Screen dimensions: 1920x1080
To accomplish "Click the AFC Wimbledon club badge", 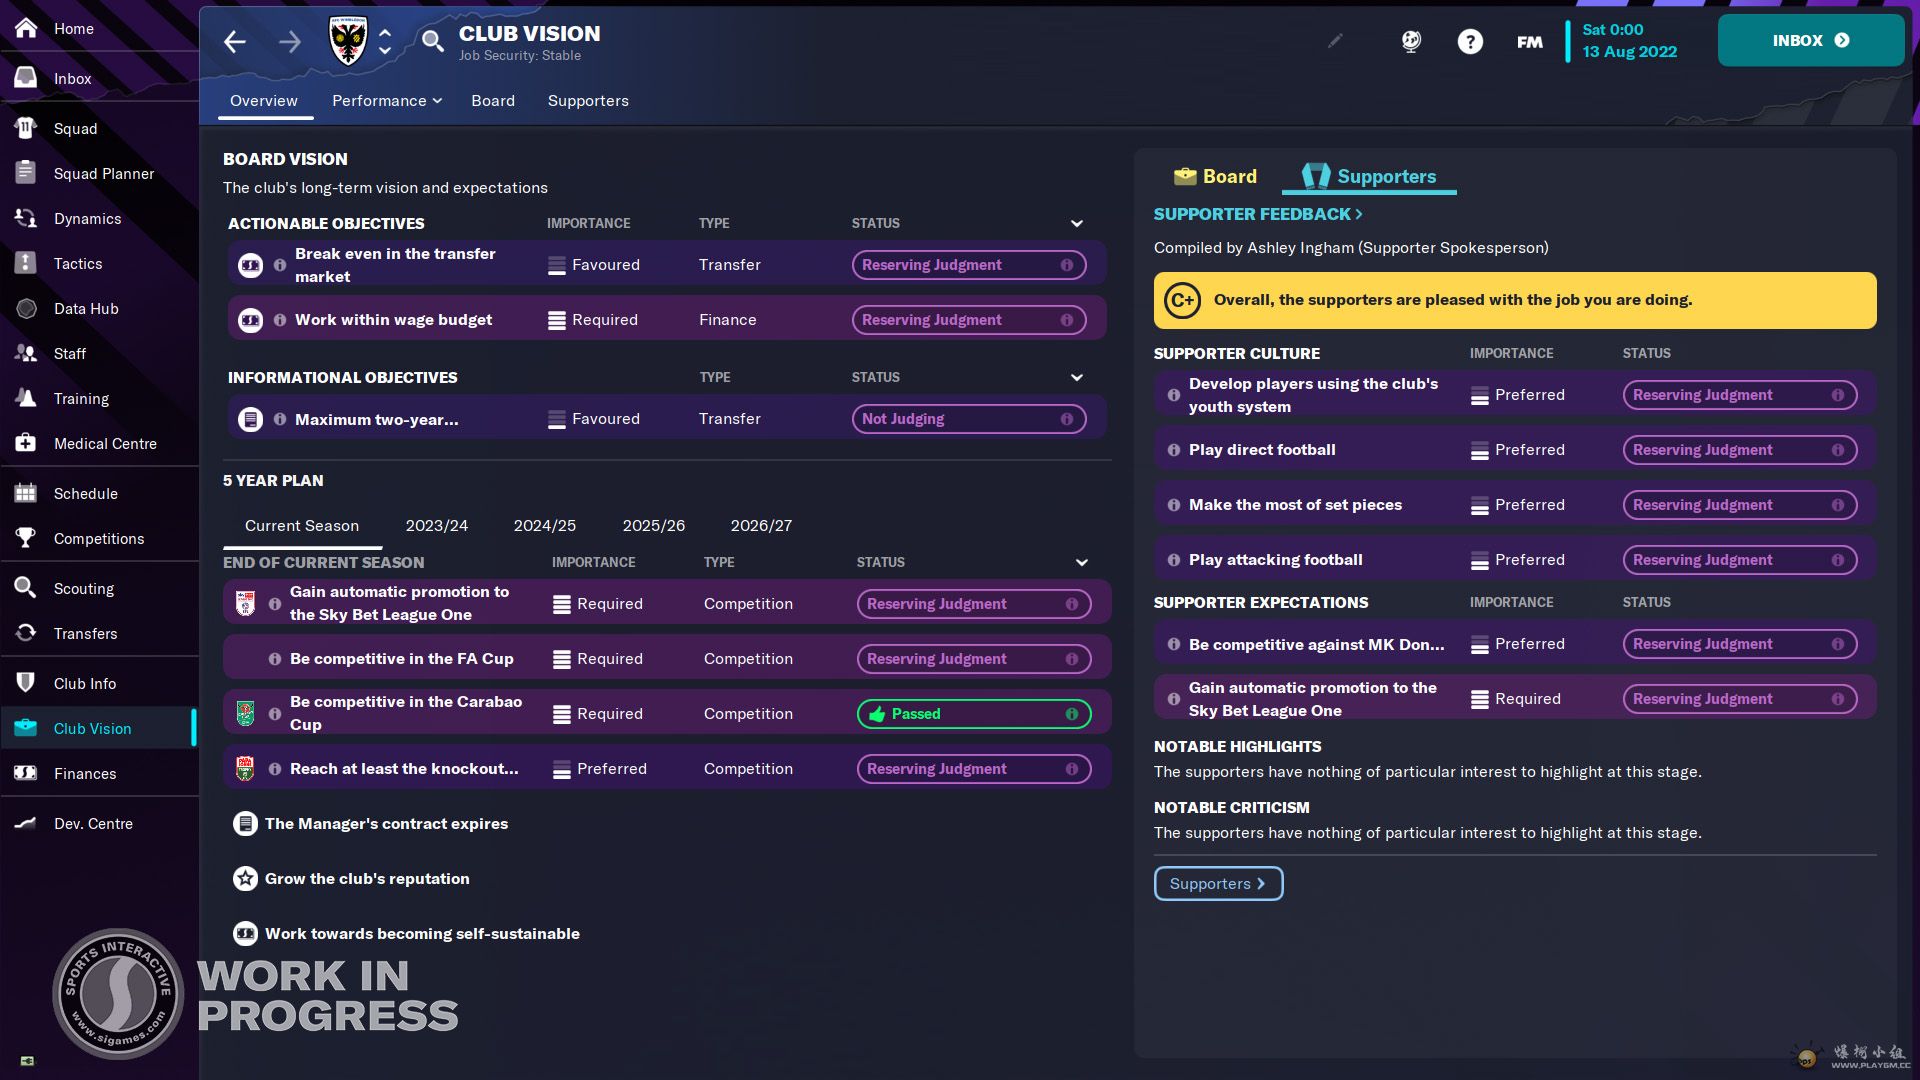I will (x=348, y=41).
